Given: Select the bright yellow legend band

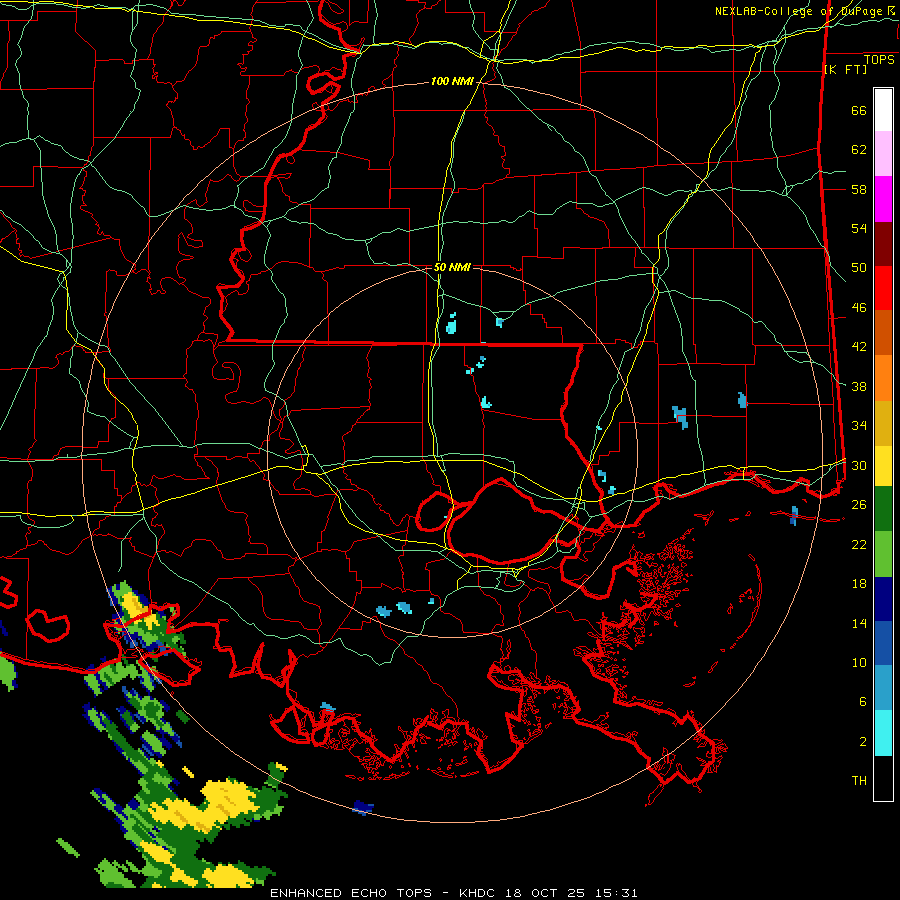Looking at the screenshot, I should pyautogui.click(x=883, y=466).
